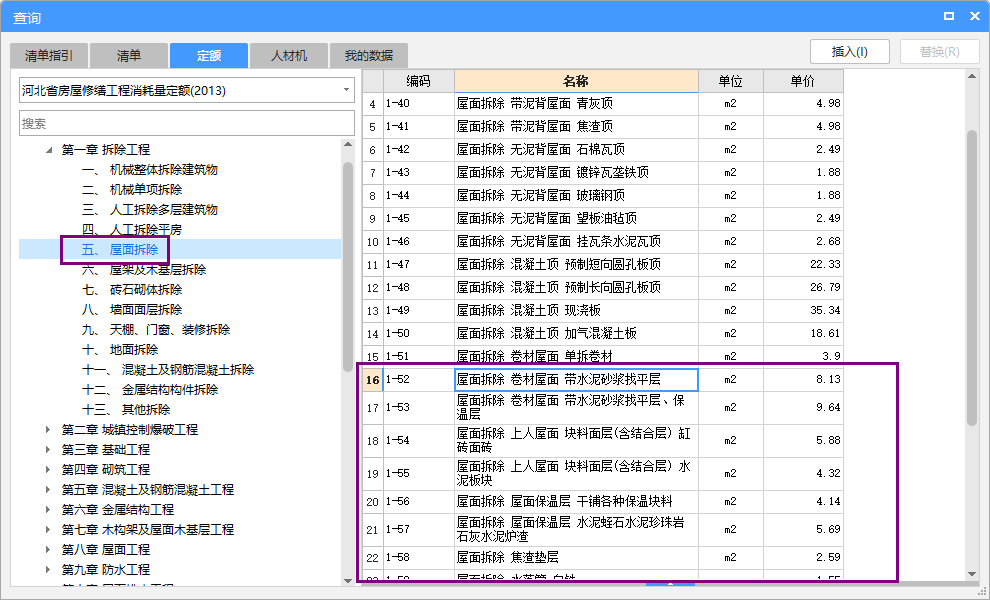Select 三、人工拆除多层建筑物
990x600 pixels.
click(x=150, y=210)
